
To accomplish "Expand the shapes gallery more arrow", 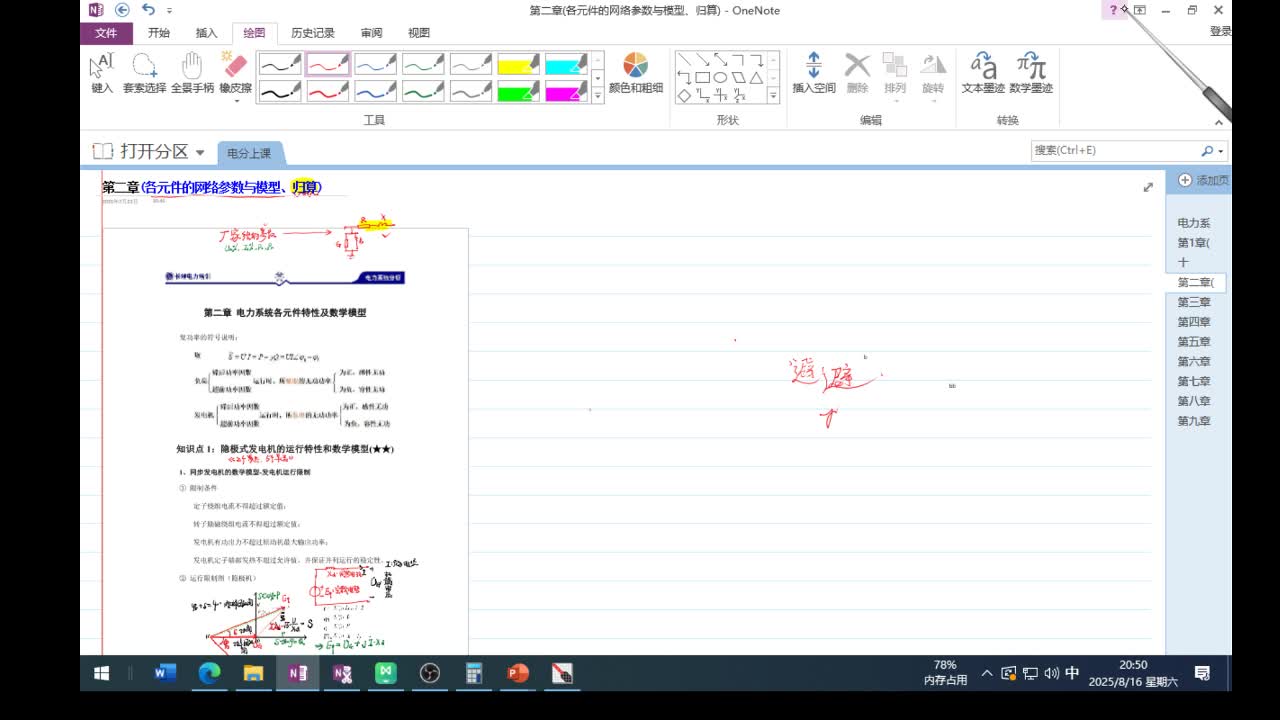I will click(x=773, y=95).
